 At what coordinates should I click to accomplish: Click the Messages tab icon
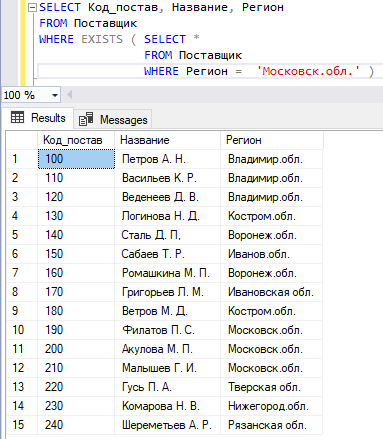[x=86, y=119]
